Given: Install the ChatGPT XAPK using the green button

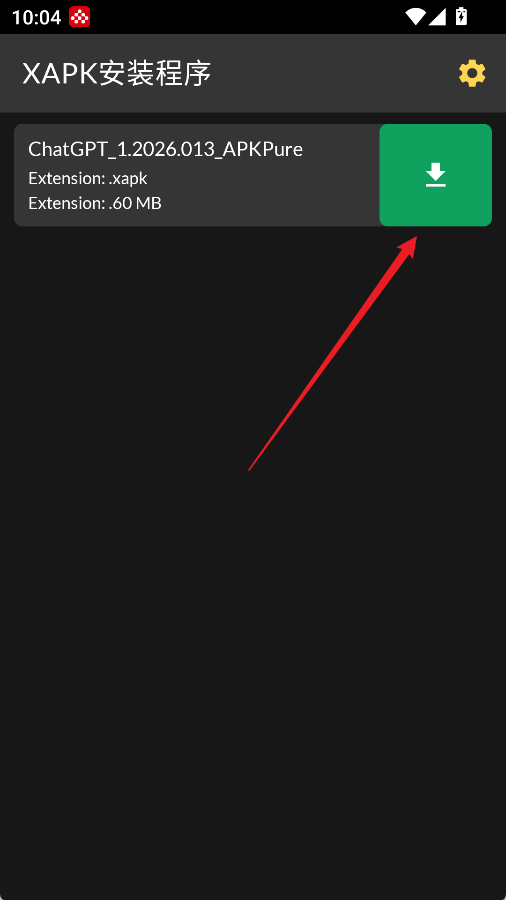Looking at the screenshot, I should (x=436, y=175).
